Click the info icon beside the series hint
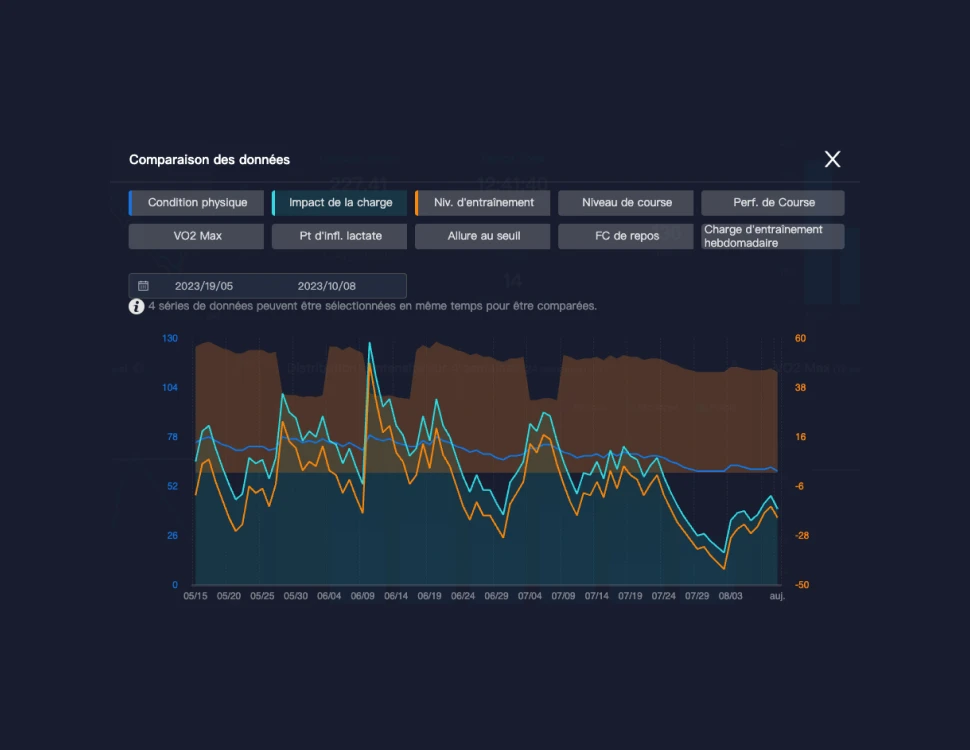The width and height of the screenshot is (970, 750). [x=136, y=307]
